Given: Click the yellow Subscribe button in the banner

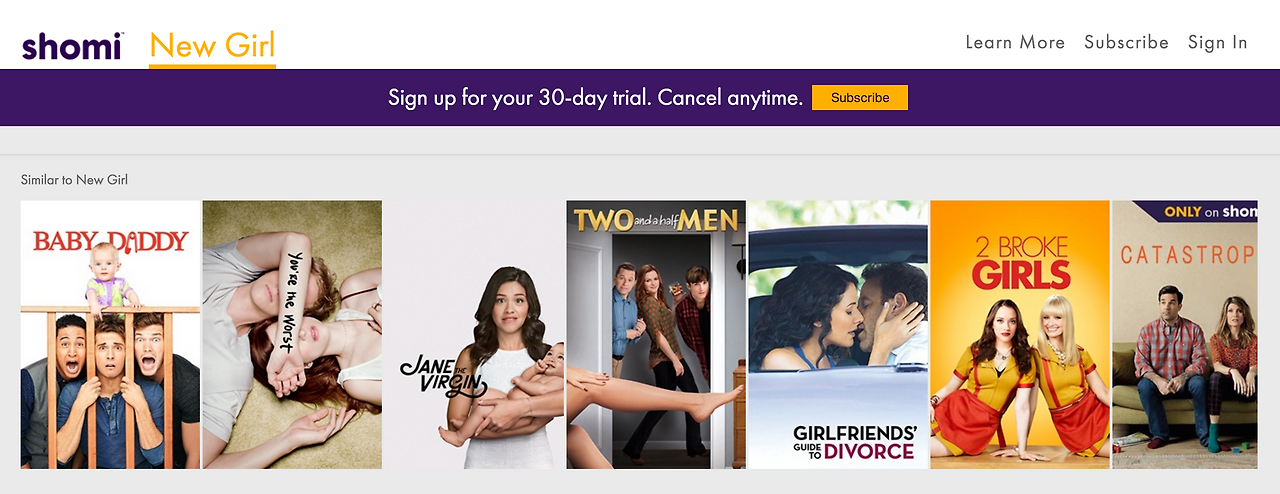Looking at the screenshot, I should coord(860,97).
